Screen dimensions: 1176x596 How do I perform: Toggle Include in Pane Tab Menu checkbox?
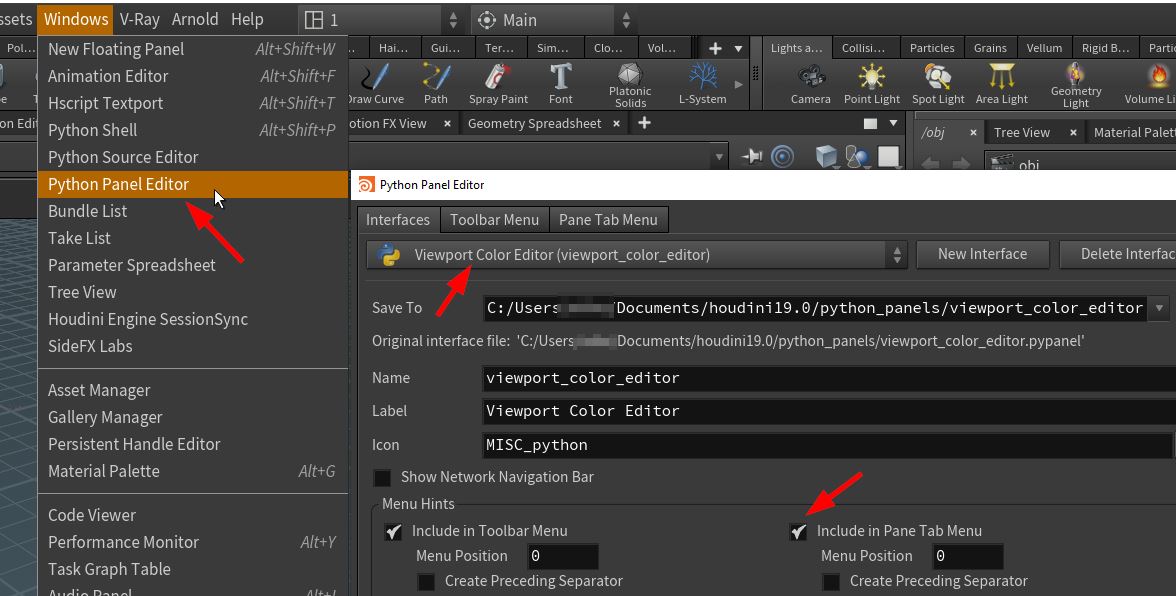pos(798,532)
